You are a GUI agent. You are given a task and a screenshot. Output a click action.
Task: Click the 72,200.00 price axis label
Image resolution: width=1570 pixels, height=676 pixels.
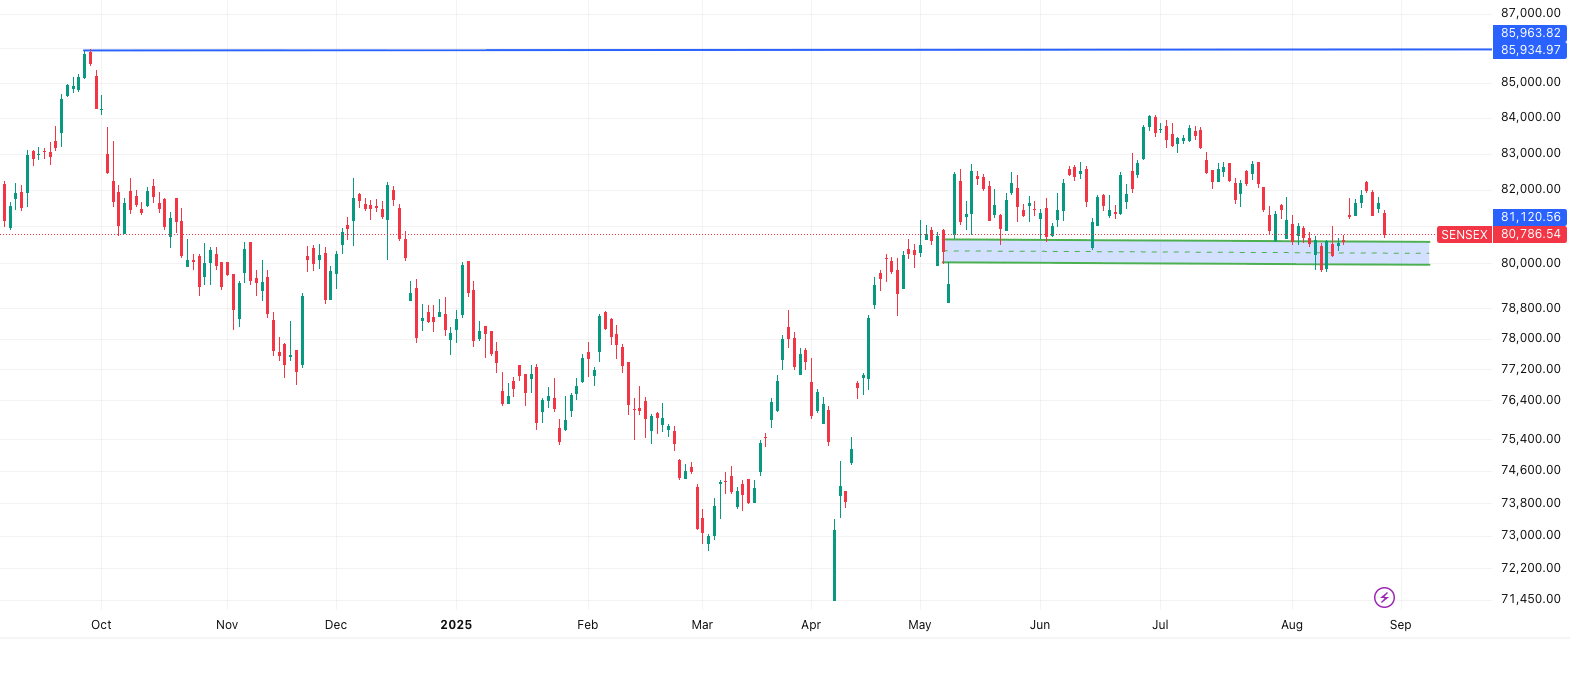tap(1530, 568)
